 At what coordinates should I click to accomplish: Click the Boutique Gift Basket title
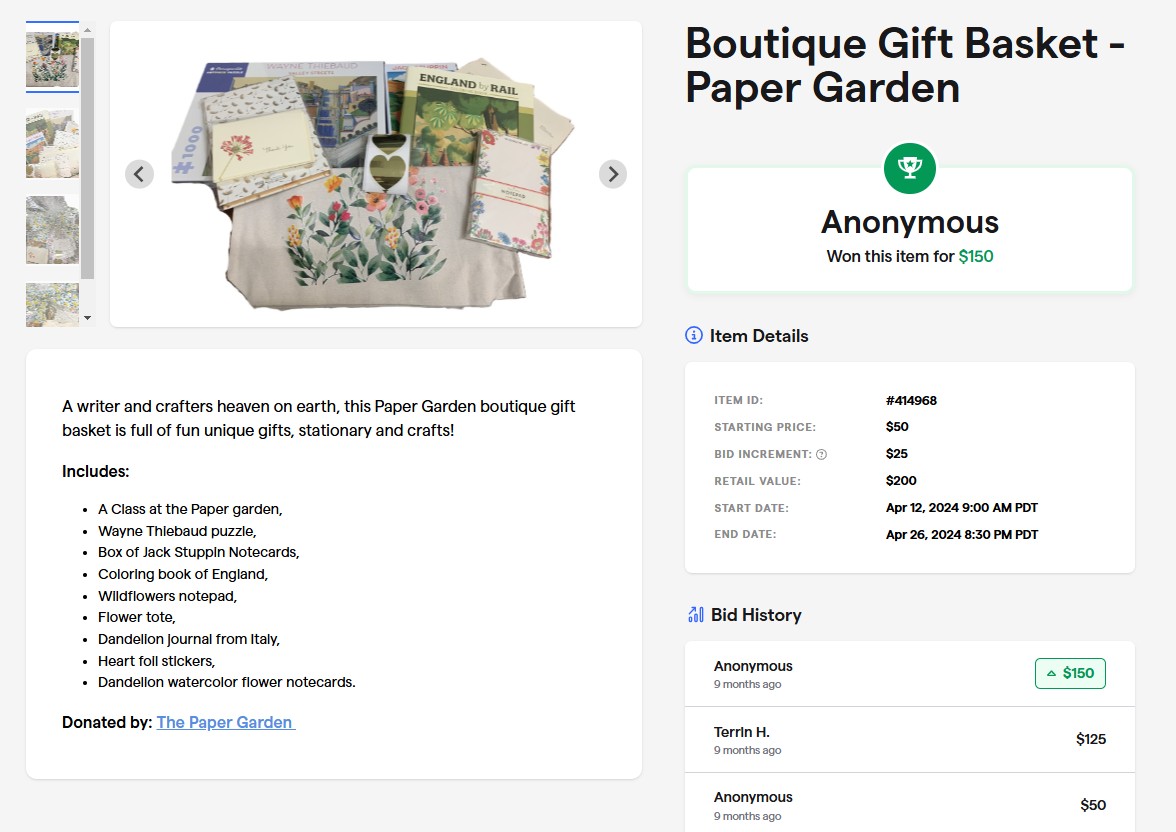point(905,65)
